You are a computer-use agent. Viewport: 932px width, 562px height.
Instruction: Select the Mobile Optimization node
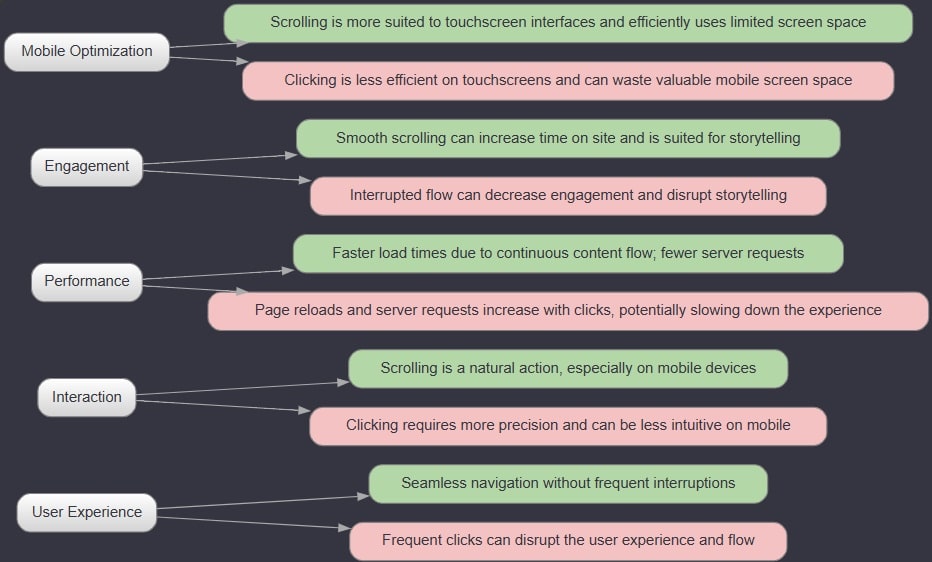coord(87,52)
